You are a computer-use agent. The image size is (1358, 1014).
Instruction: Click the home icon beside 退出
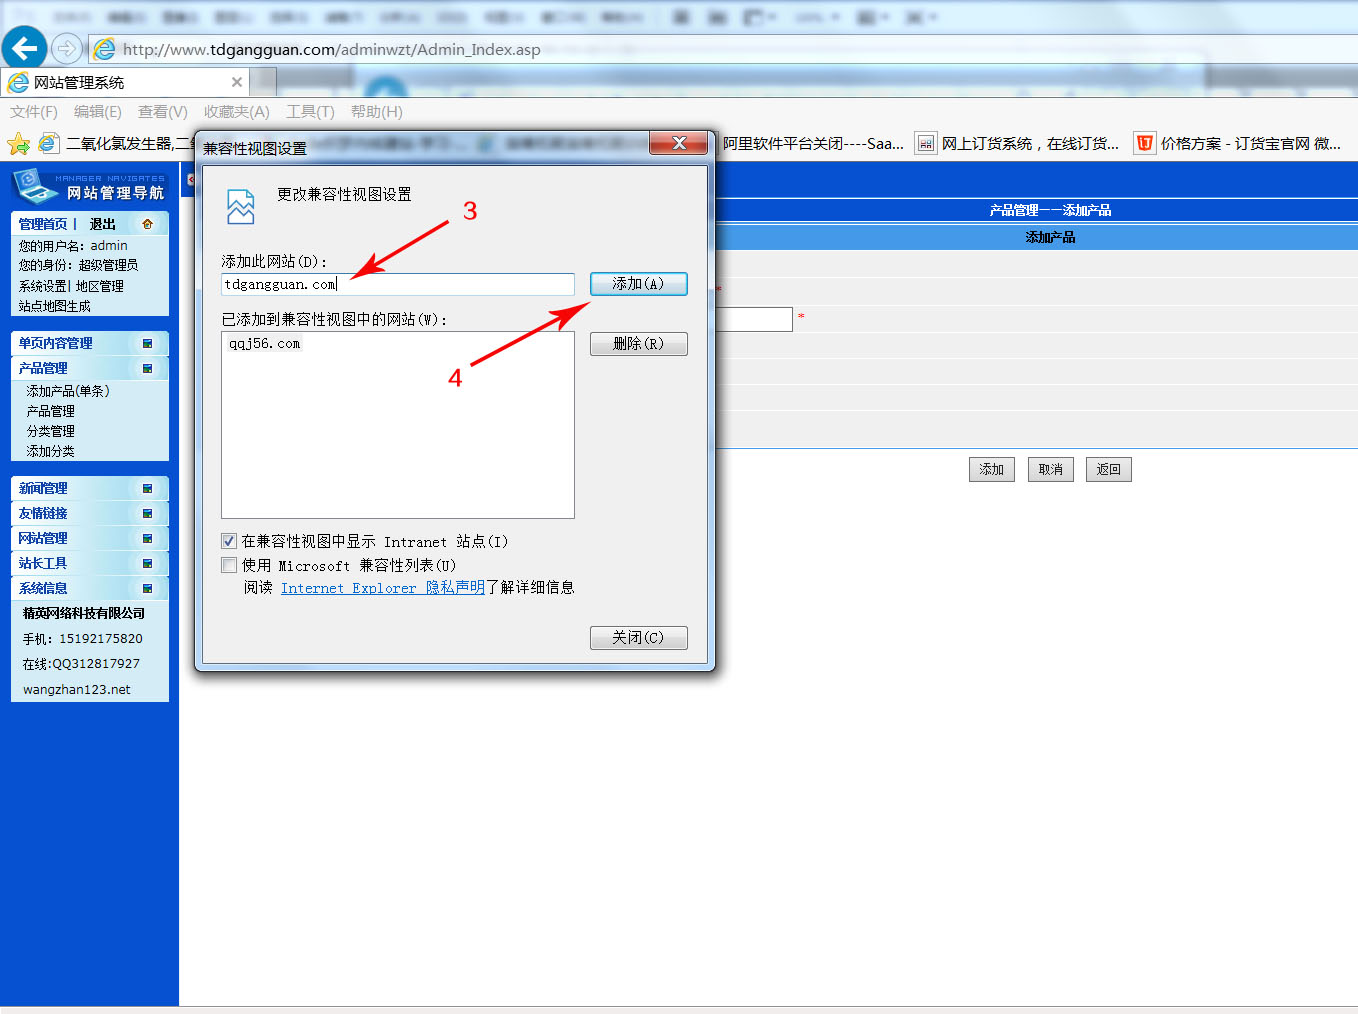(x=147, y=224)
